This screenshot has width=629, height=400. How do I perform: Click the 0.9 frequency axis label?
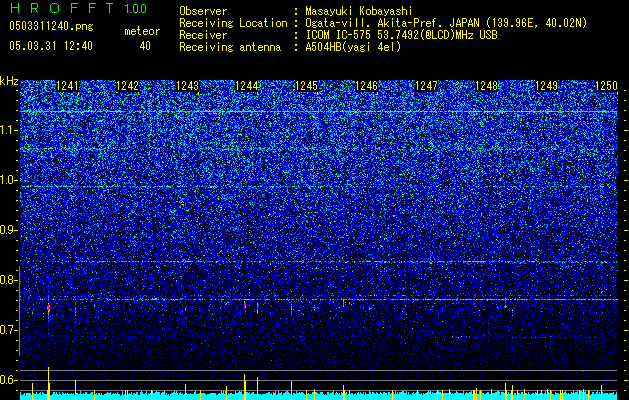(9, 230)
